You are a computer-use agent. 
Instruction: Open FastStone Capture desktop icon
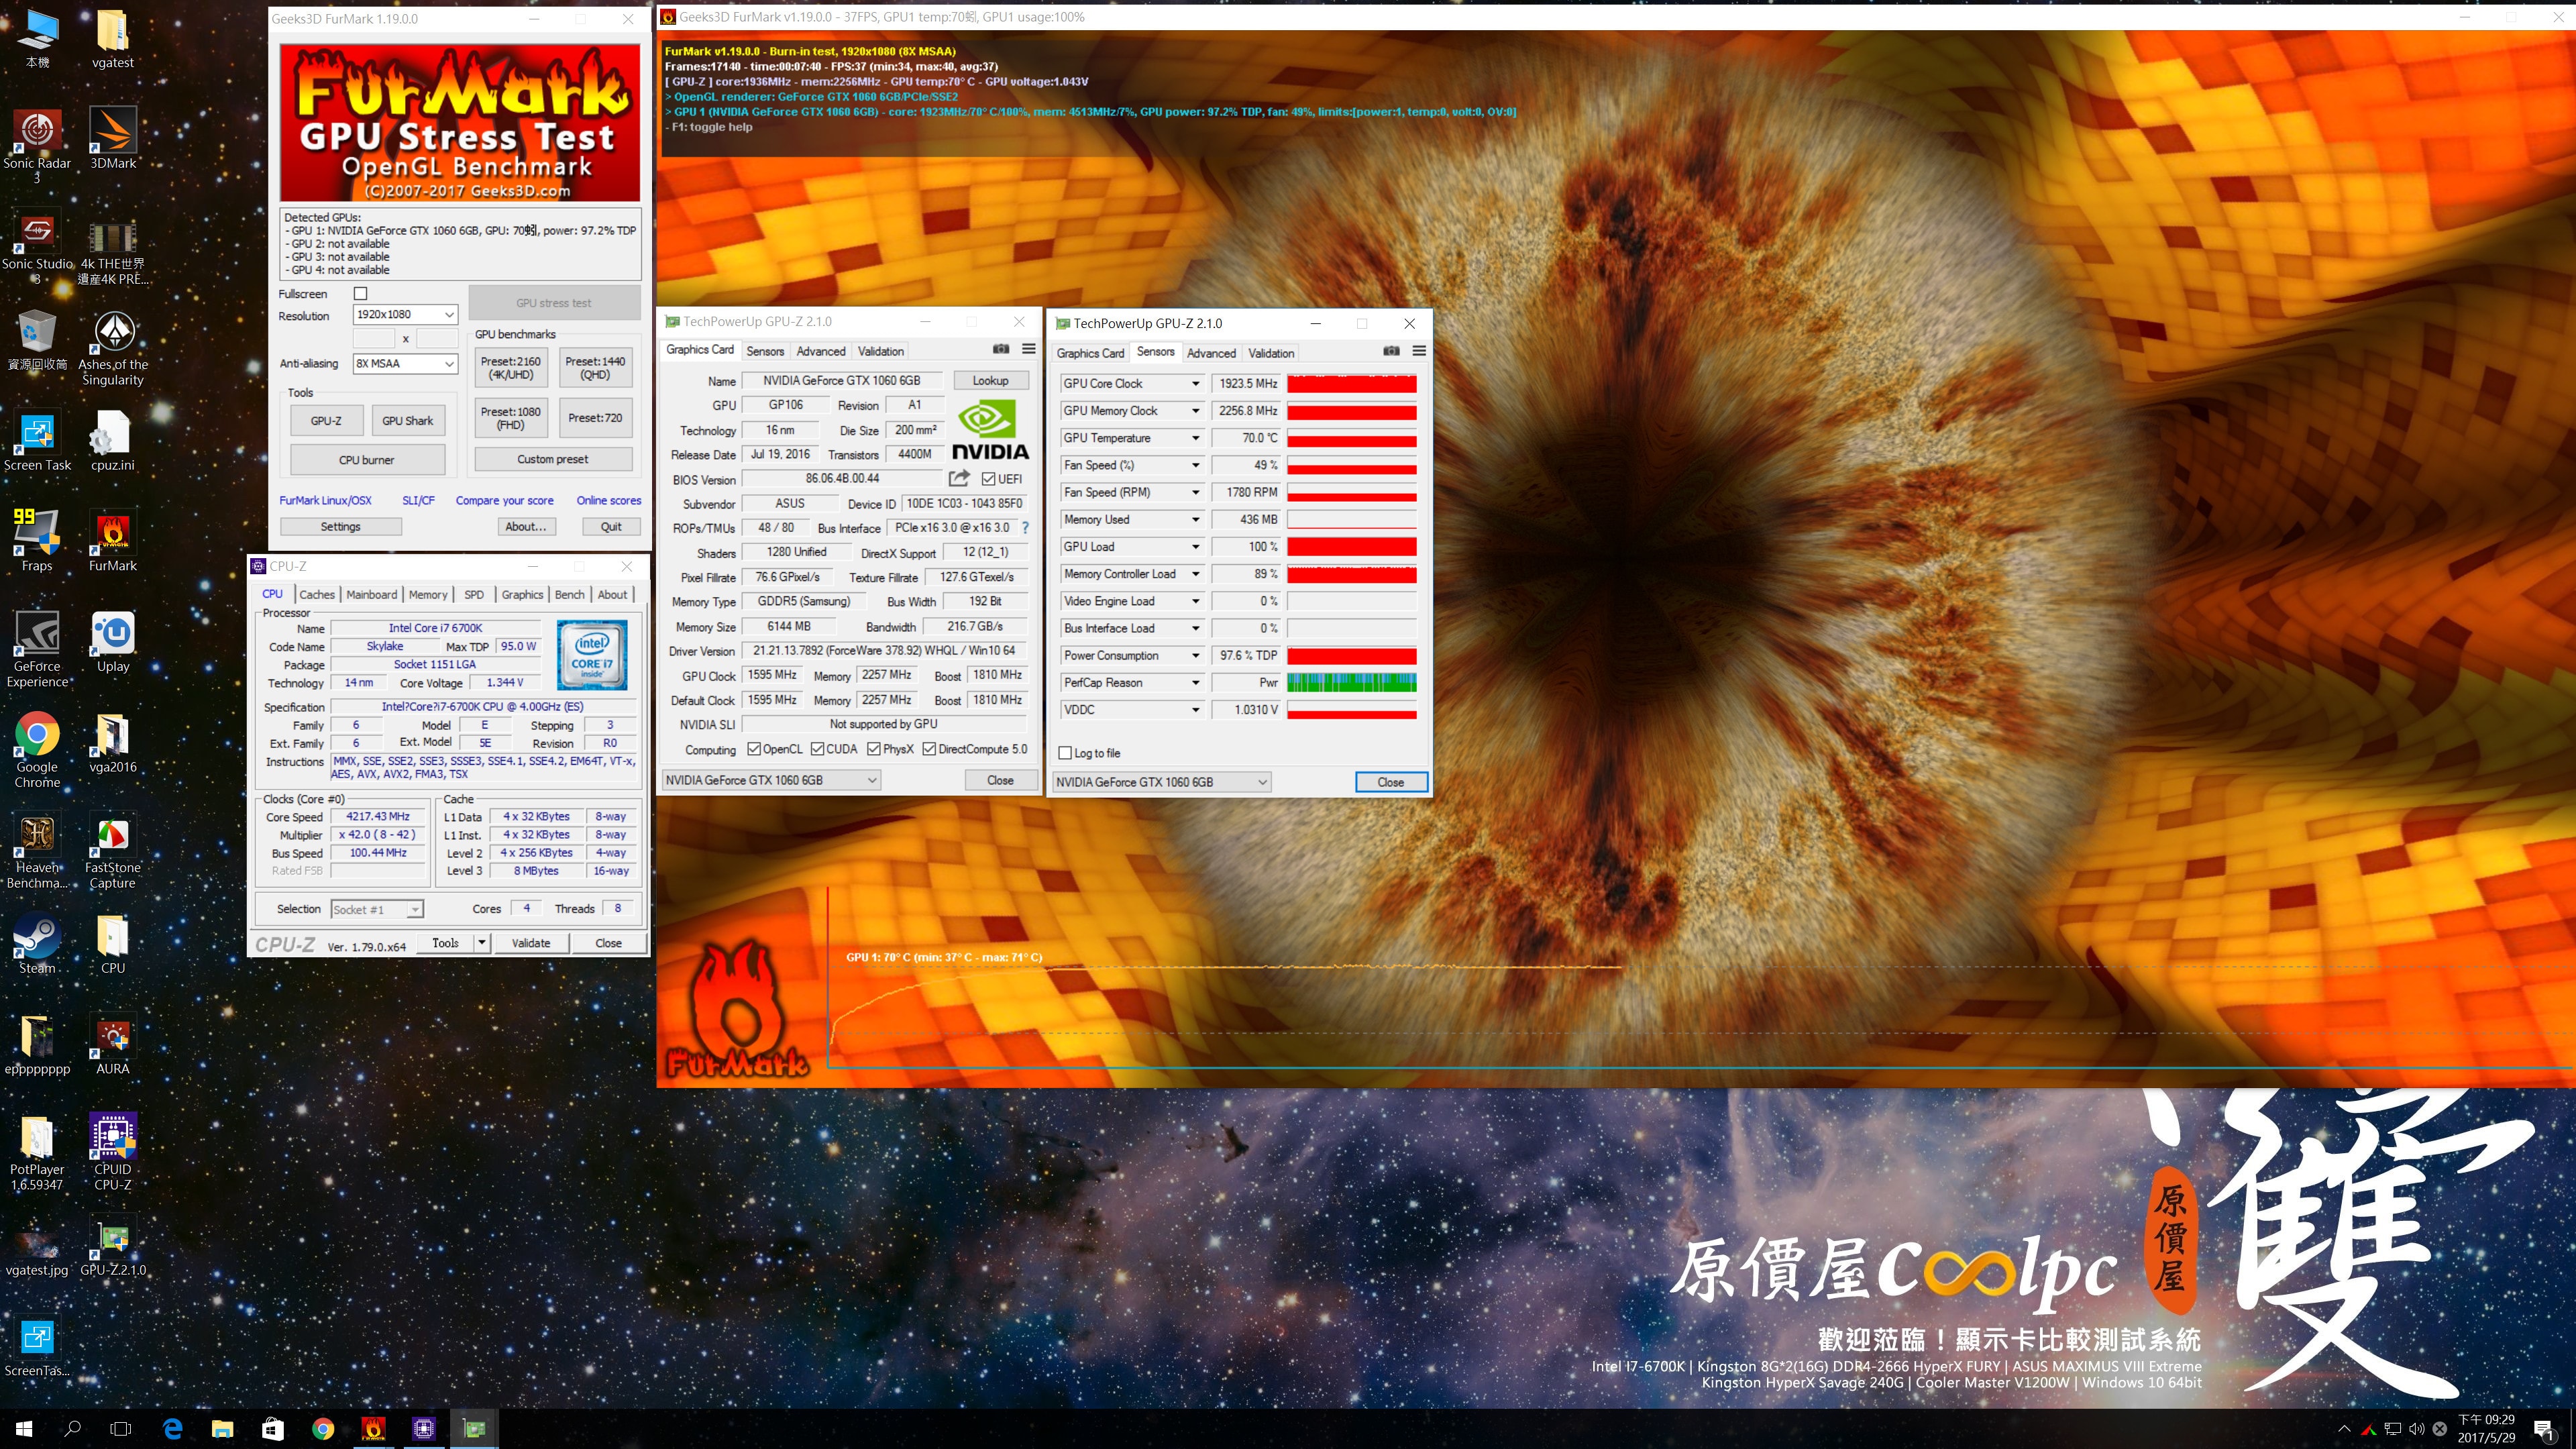click(113, 851)
